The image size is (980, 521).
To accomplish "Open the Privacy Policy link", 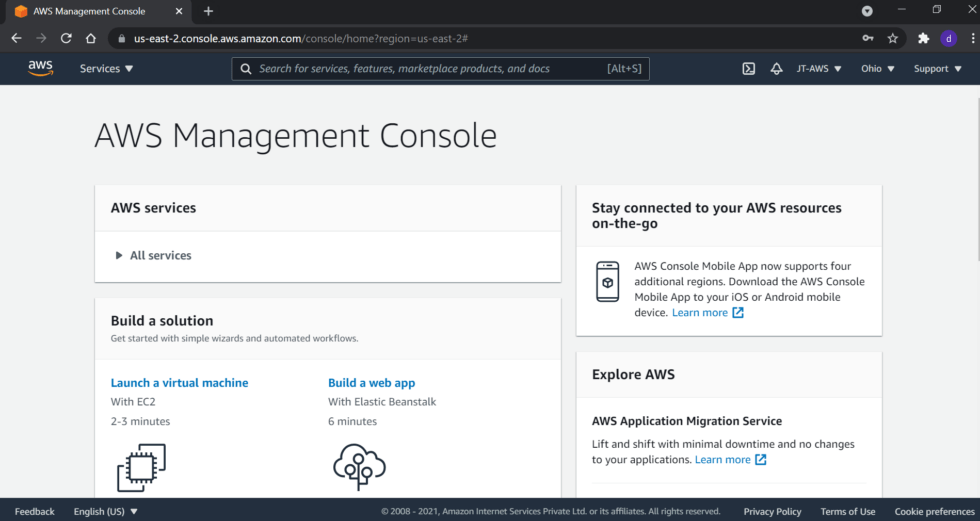I will [772, 511].
